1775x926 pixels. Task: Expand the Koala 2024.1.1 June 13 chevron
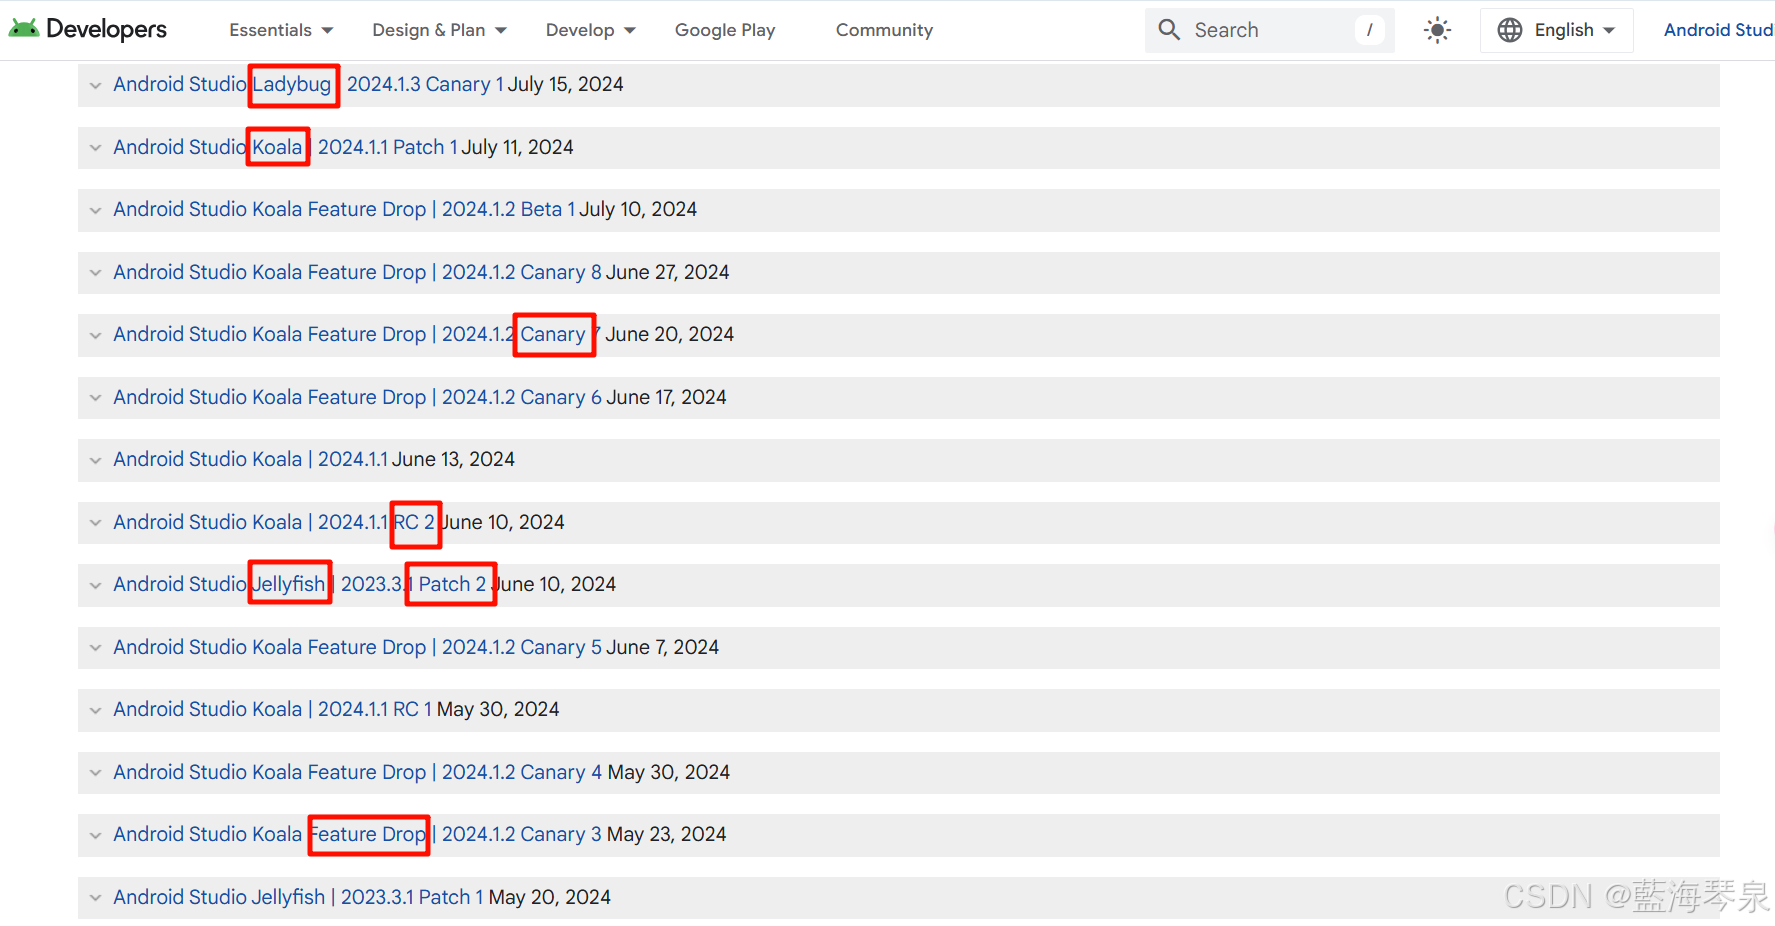click(95, 460)
